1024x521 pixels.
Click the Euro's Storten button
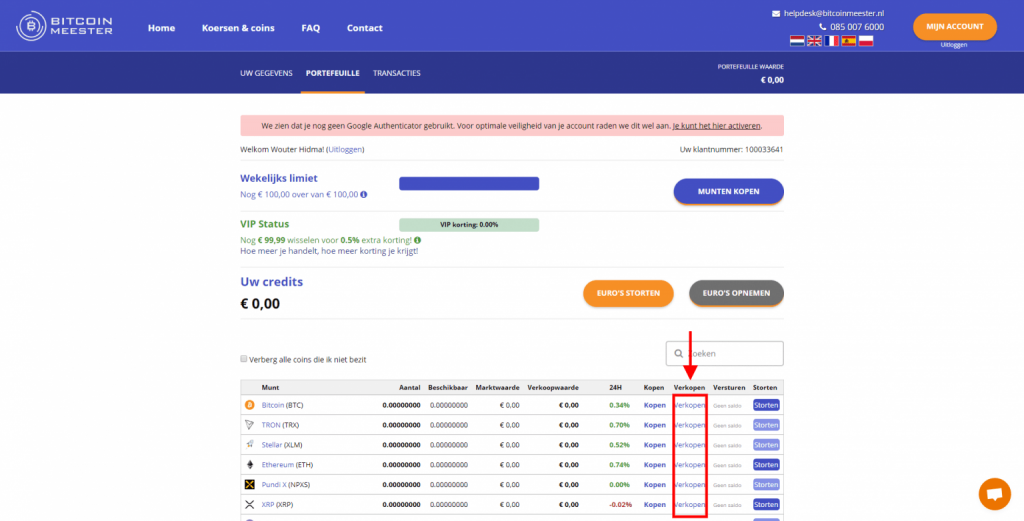pos(628,293)
